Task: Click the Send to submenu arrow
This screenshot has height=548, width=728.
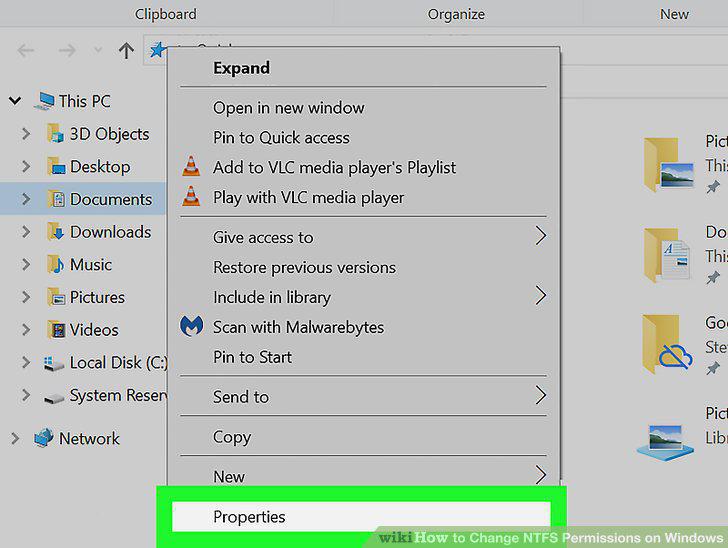Action: (540, 395)
